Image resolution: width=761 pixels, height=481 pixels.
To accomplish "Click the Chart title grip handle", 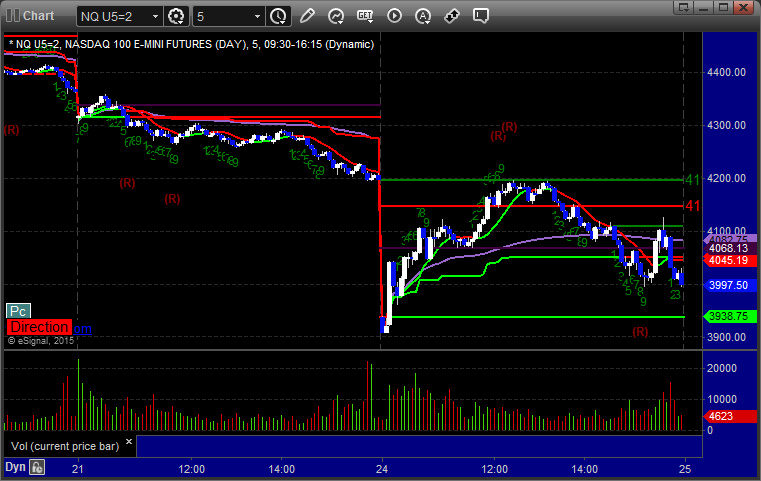I will coord(13,16).
